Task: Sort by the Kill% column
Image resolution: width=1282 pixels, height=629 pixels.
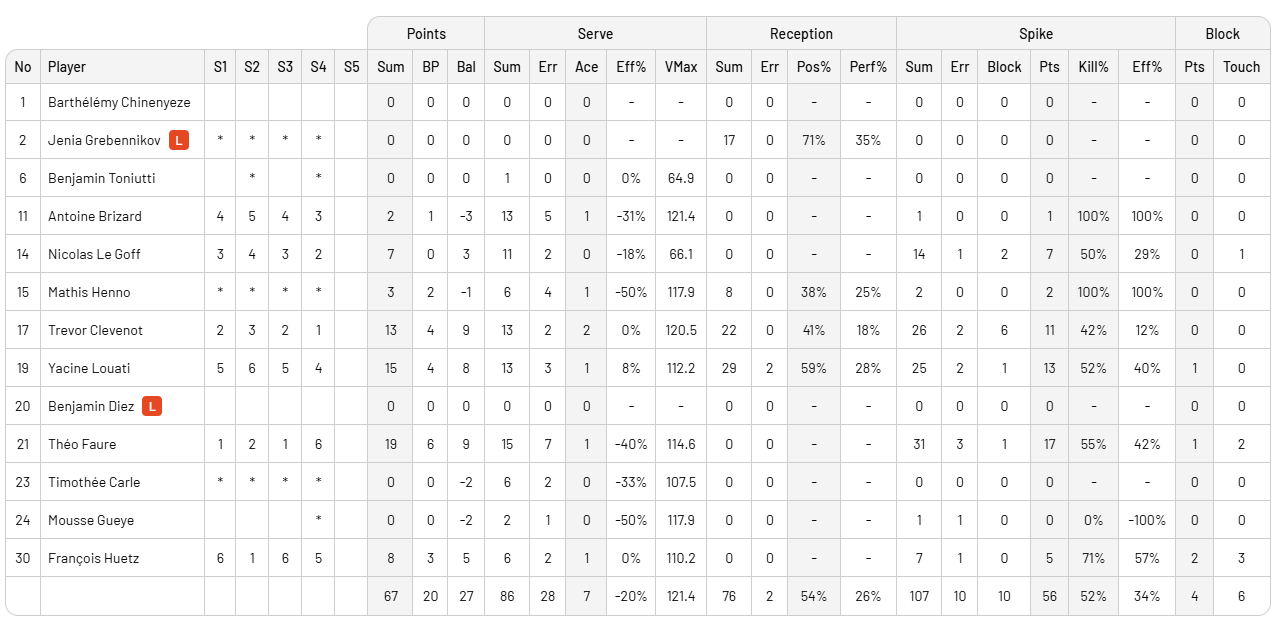Action: 1093,67
